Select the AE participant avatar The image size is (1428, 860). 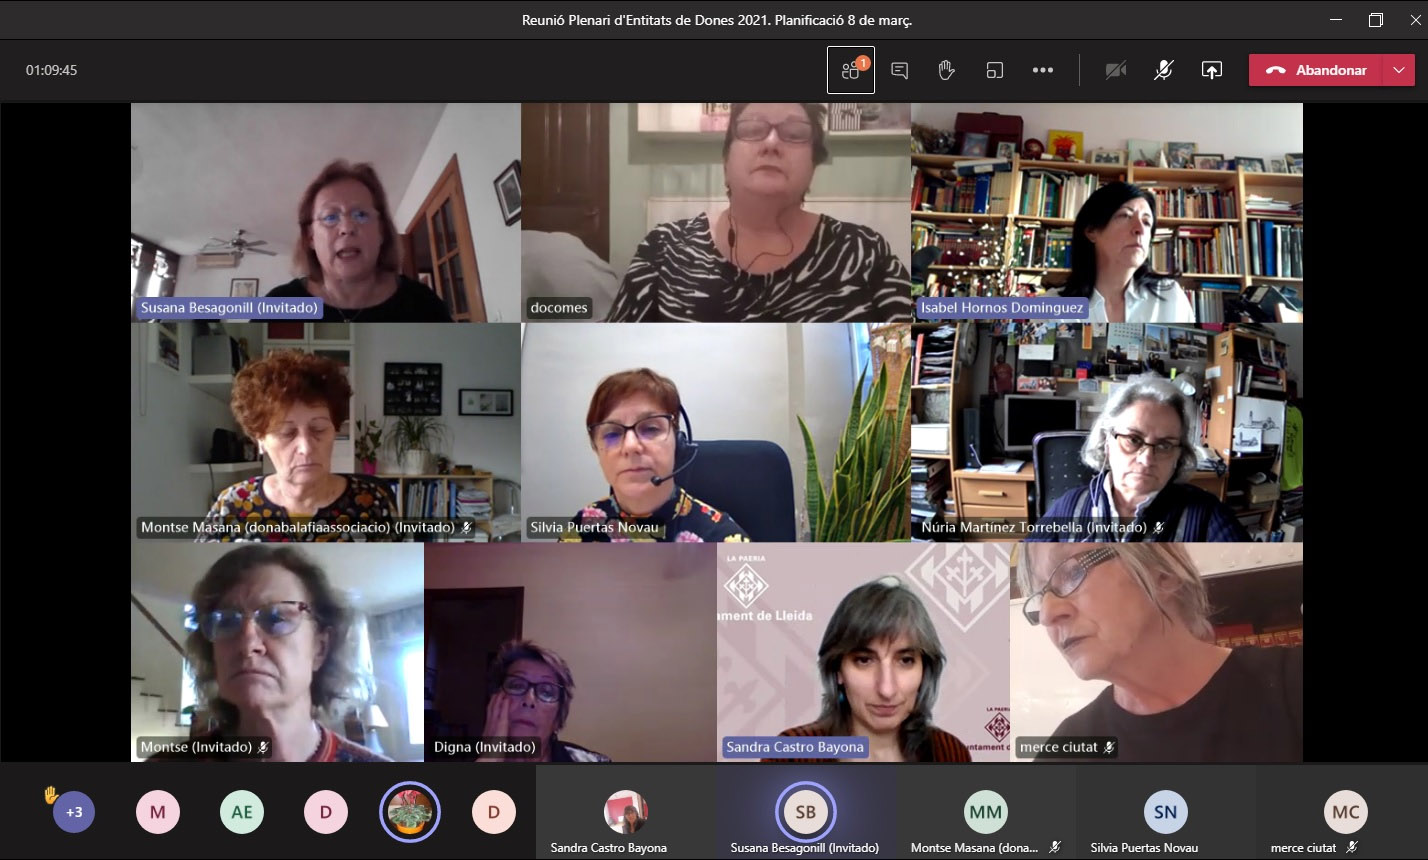242,812
